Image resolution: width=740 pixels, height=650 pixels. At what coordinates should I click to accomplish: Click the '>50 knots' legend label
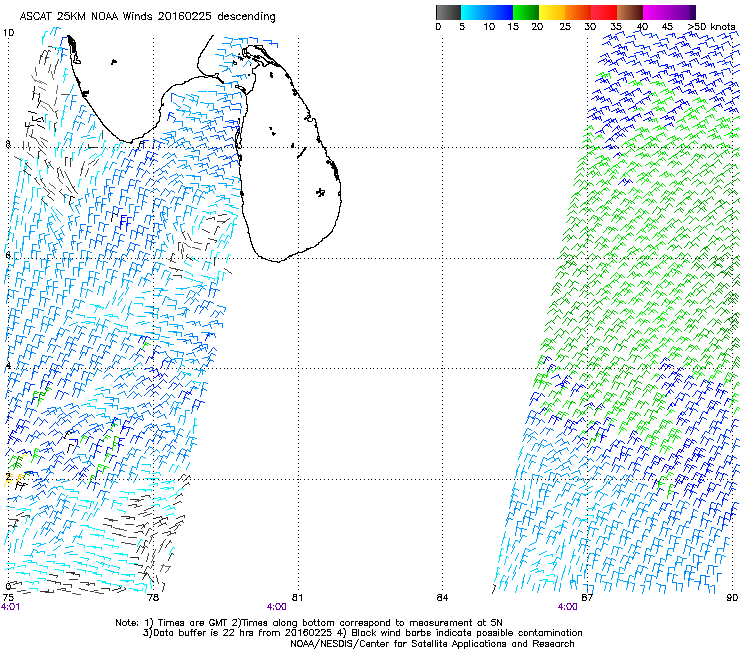tap(711, 27)
